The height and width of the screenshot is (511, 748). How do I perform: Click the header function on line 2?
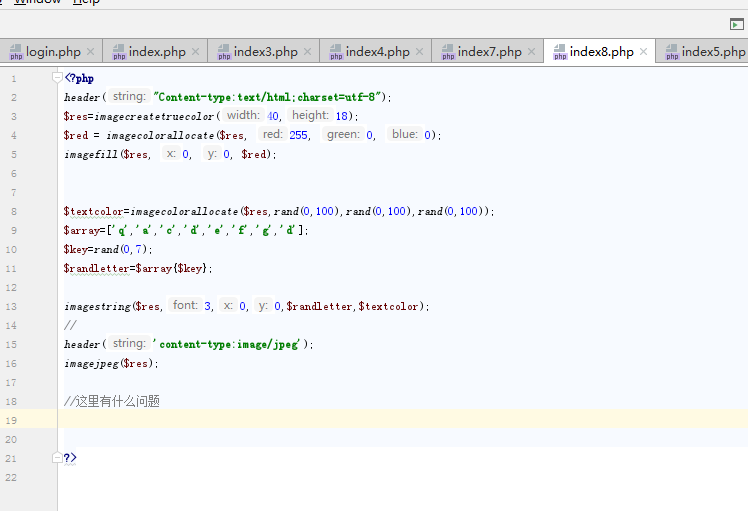[x=82, y=97]
